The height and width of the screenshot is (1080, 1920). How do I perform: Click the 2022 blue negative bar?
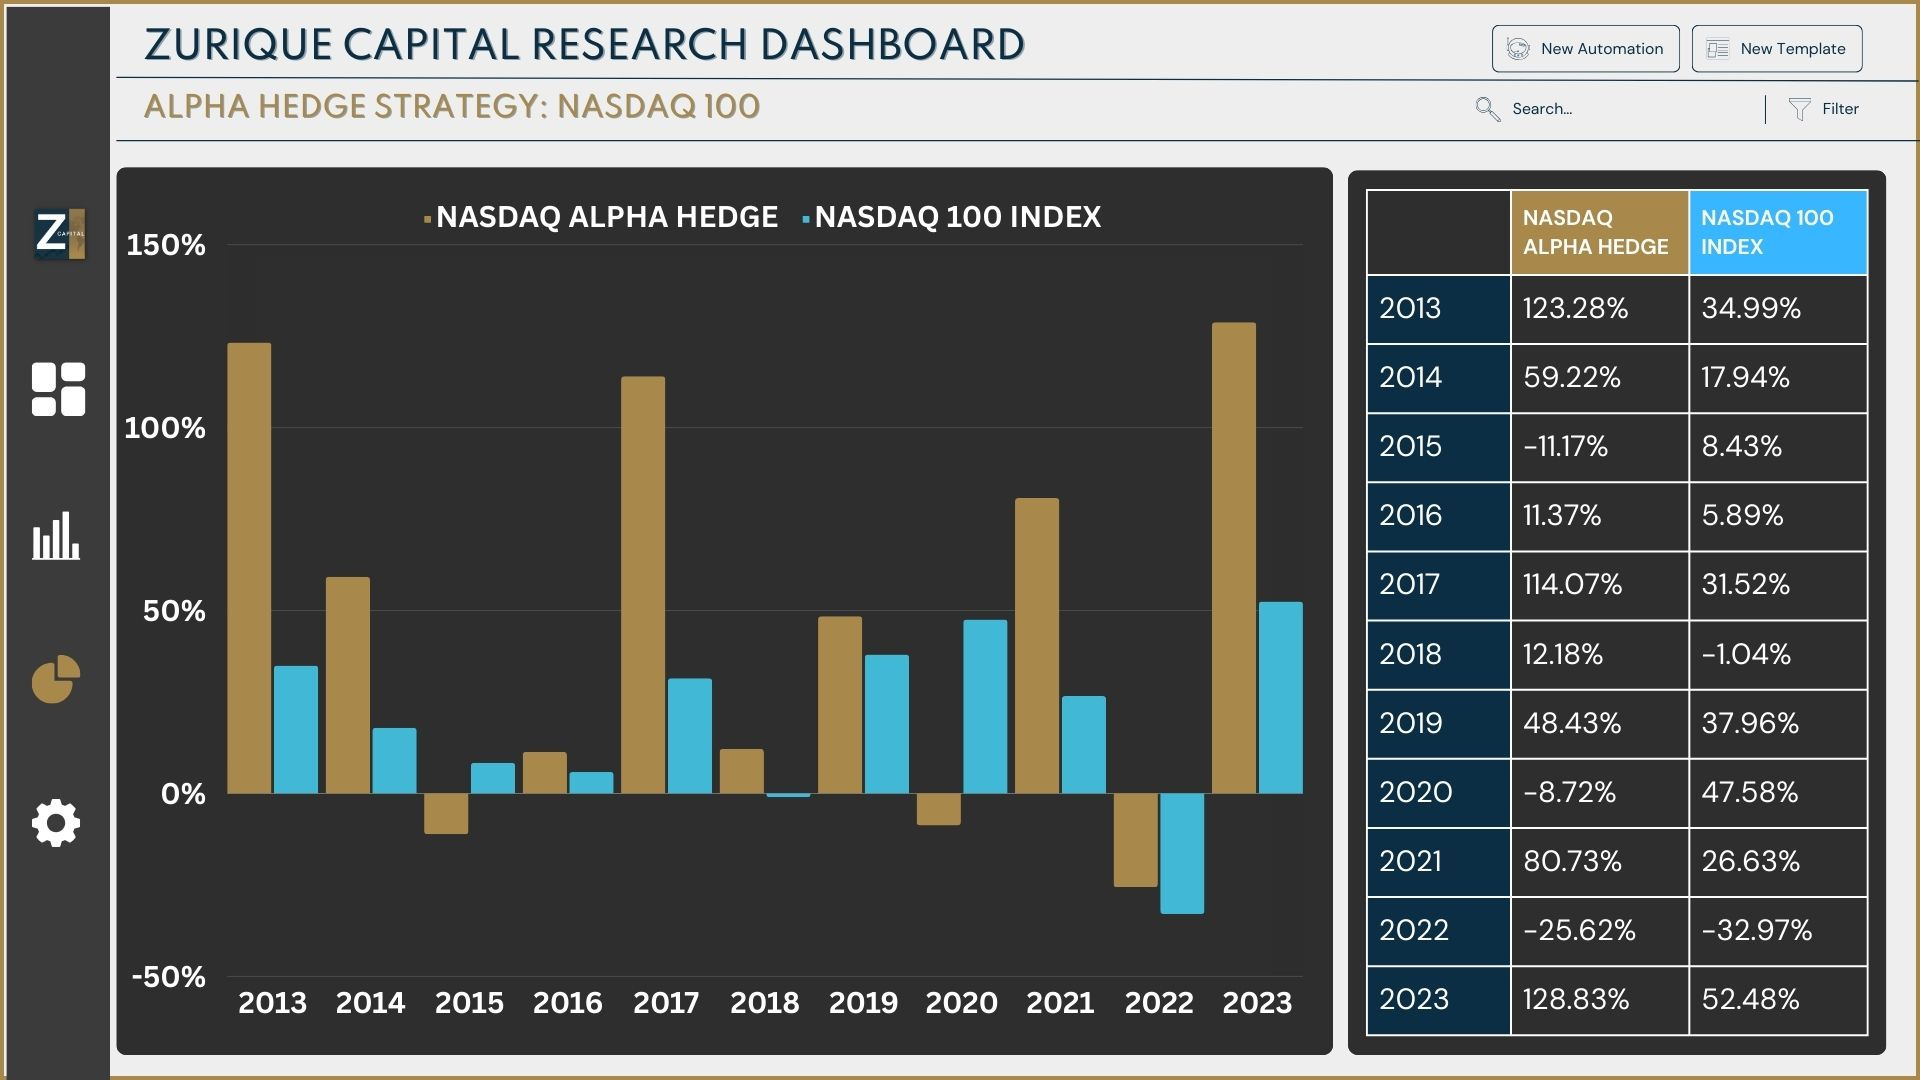coord(1182,853)
